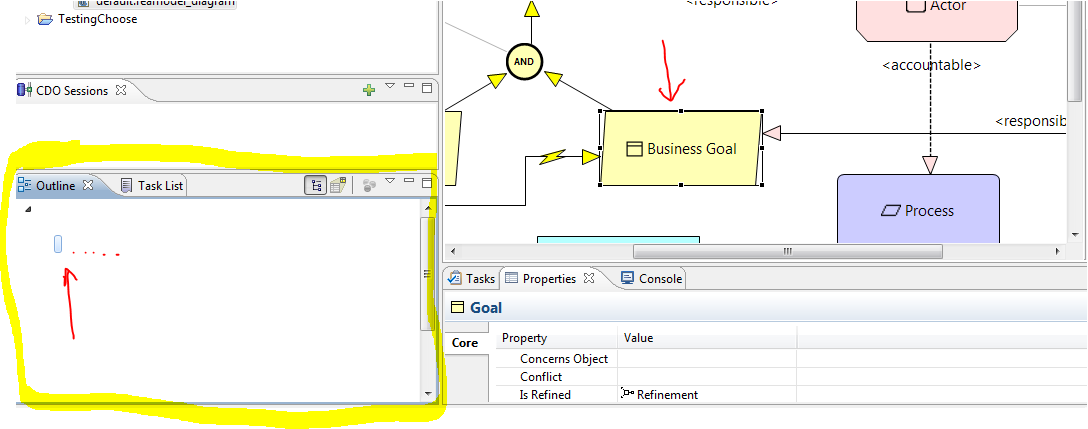Click the Process parallelogram icon
Screen dimensions: 1088x429
coord(890,210)
